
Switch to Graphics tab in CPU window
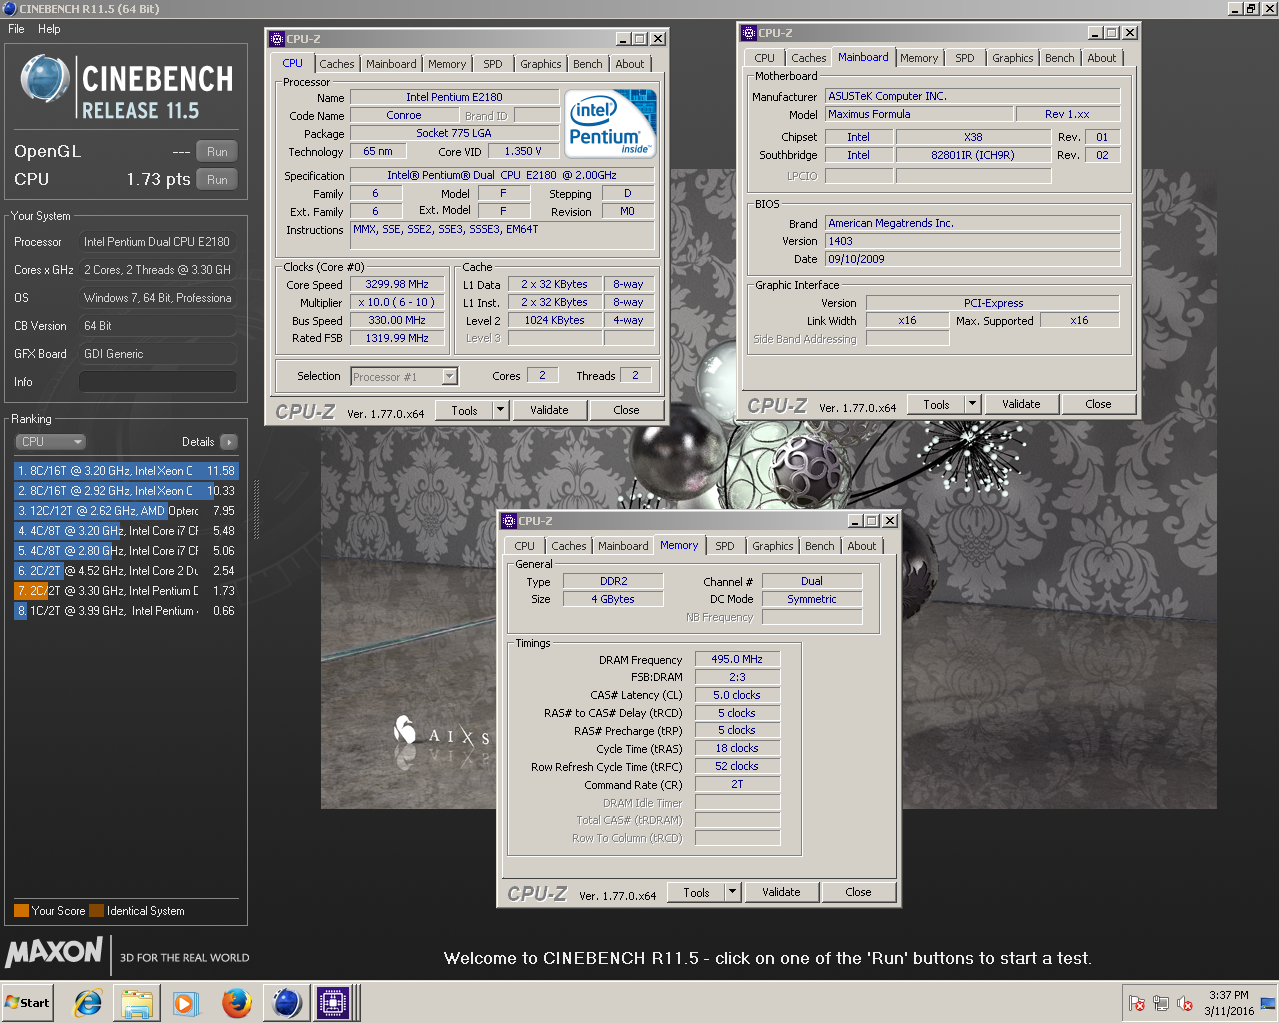541,64
